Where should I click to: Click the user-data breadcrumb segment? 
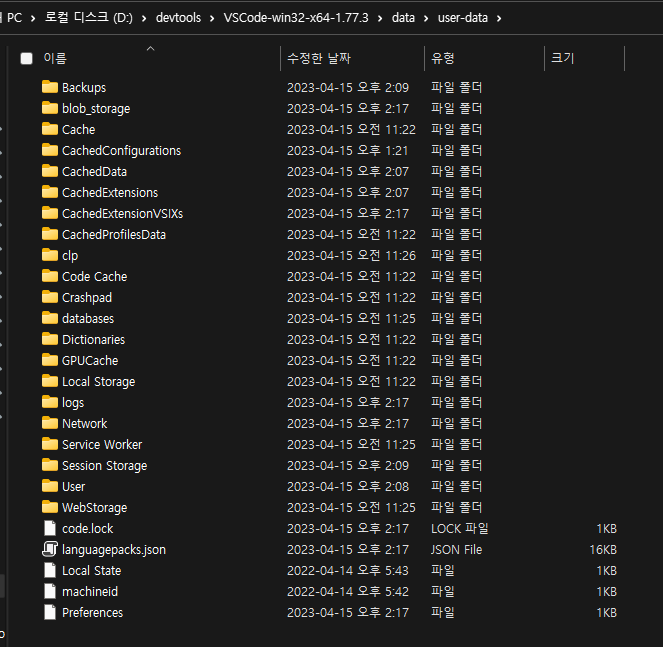pos(463,18)
